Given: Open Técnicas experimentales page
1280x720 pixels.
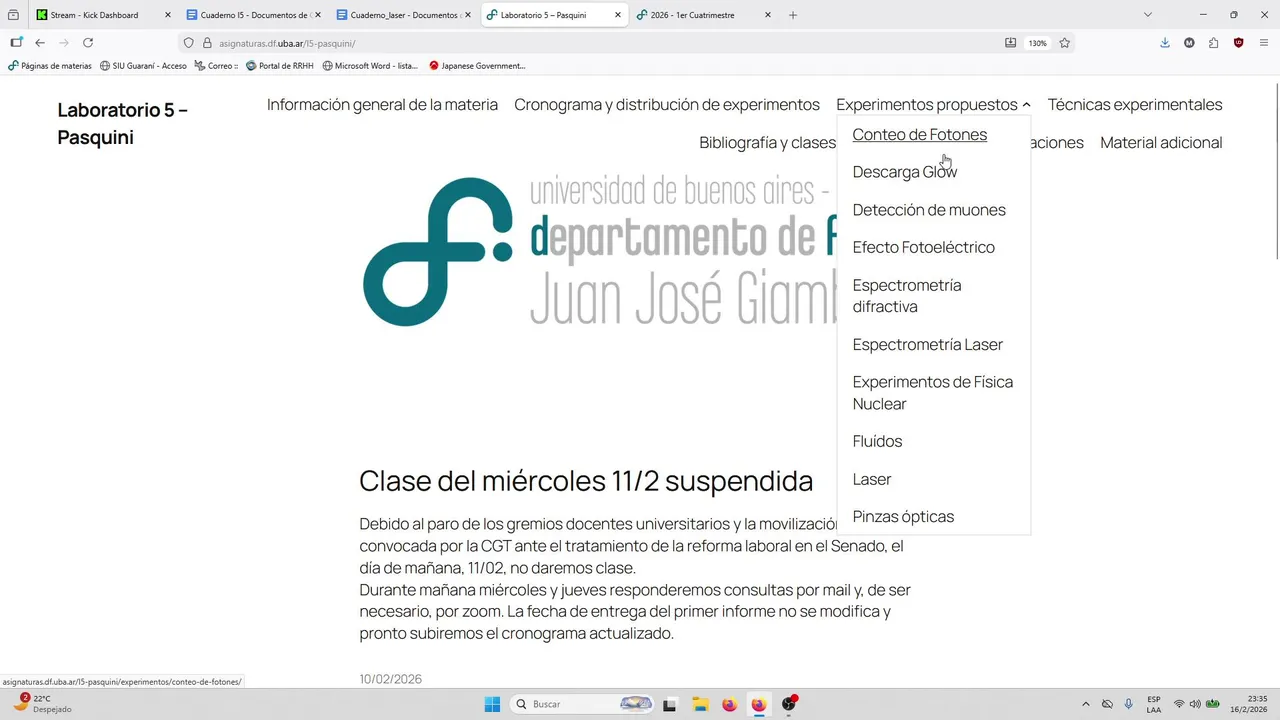Looking at the screenshot, I should click(1135, 105).
